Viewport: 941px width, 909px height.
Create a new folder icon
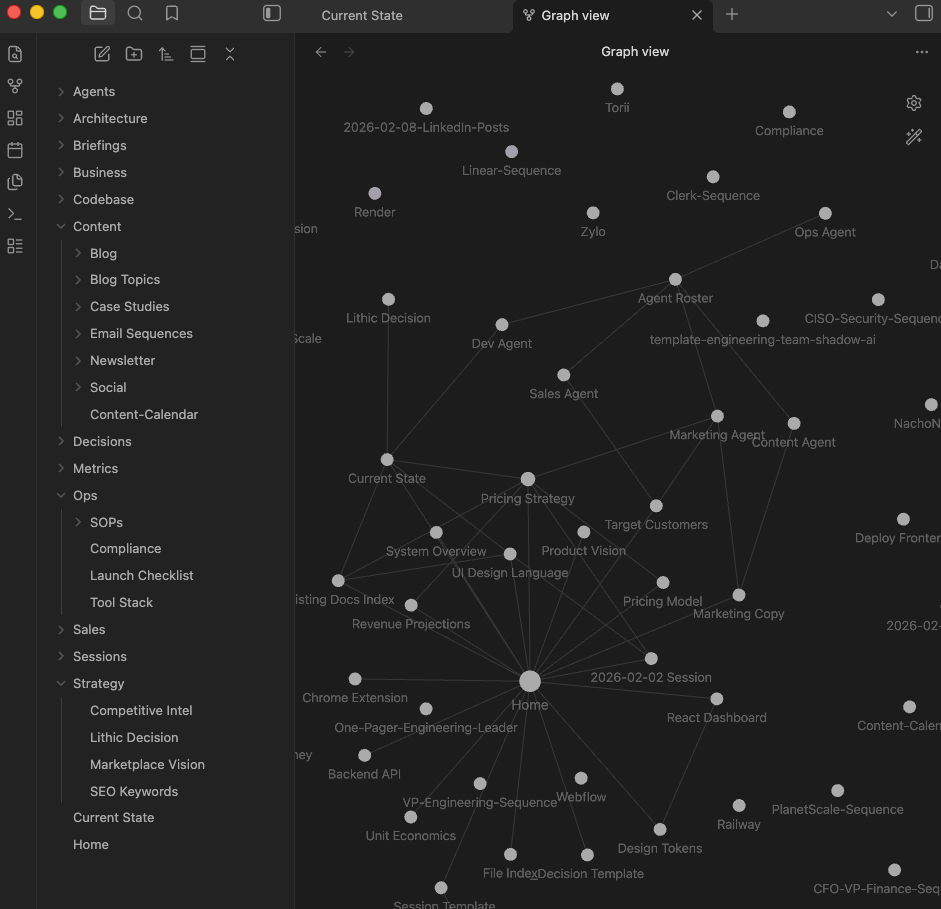point(134,54)
